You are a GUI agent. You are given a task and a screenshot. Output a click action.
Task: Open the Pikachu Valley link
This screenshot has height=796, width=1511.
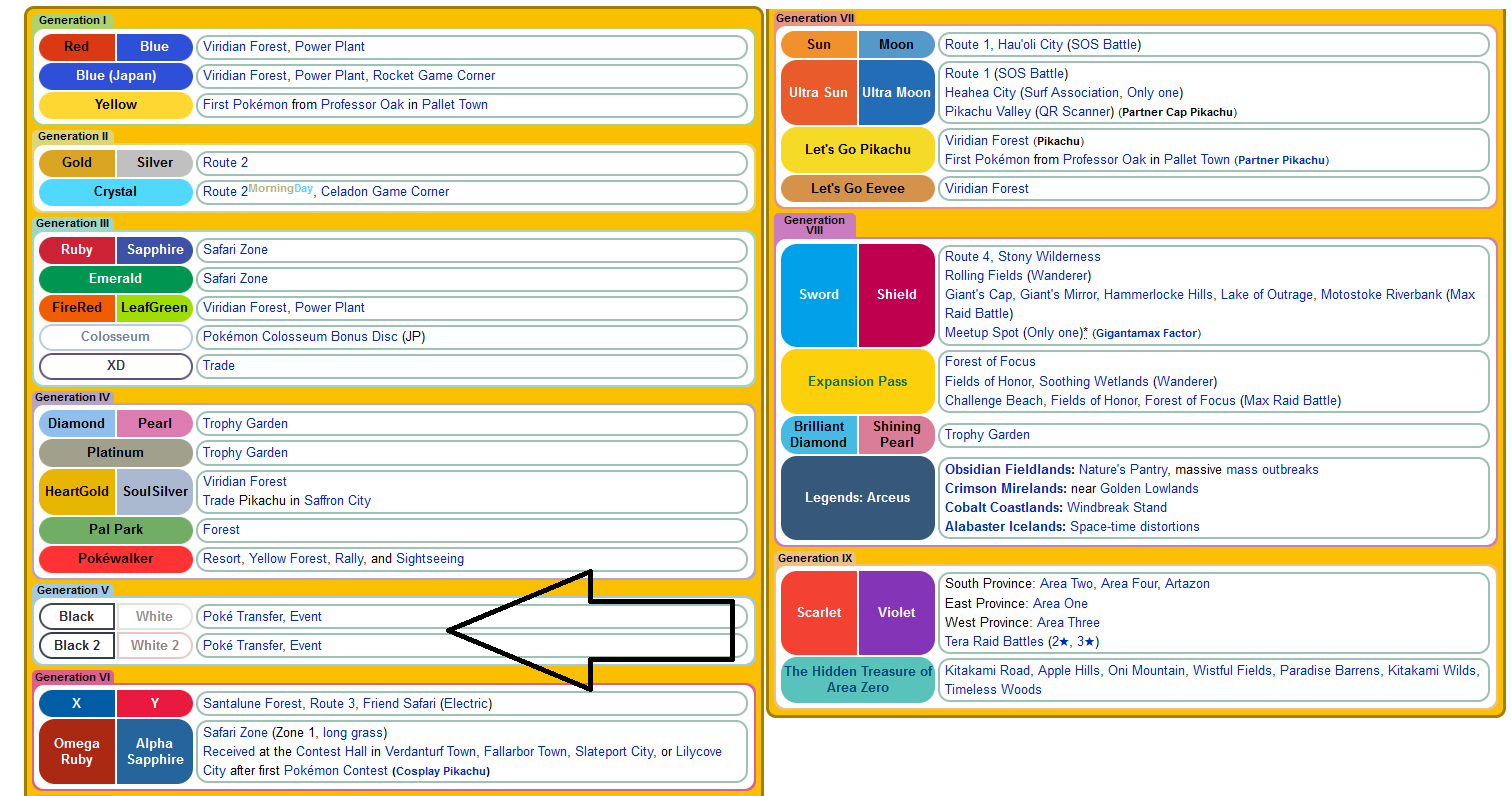click(989, 112)
